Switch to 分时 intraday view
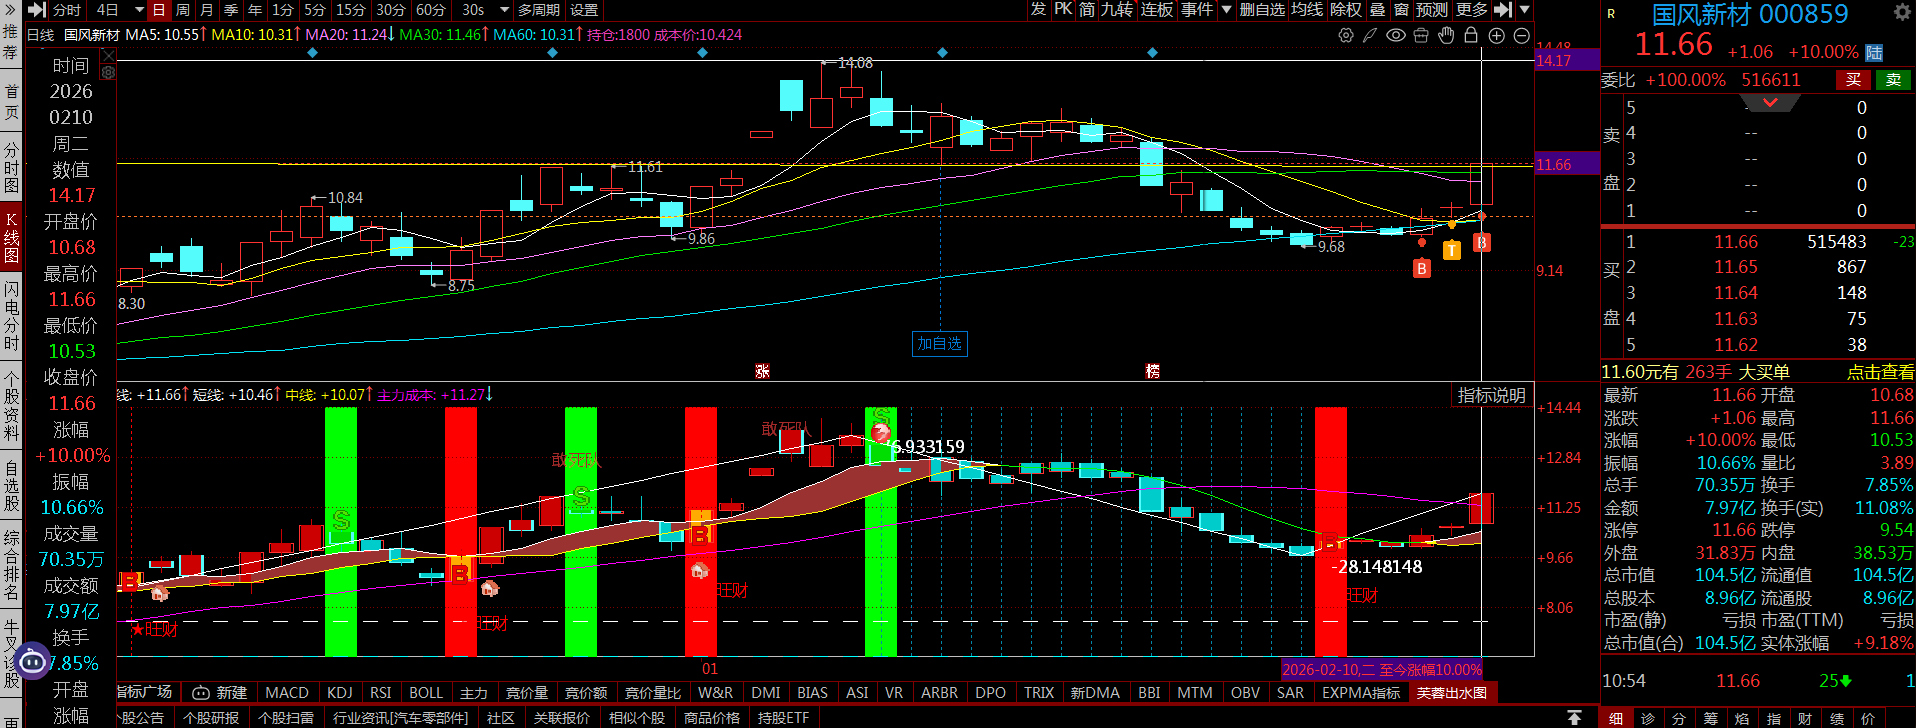This screenshot has width=1916, height=728. click(67, 10)
